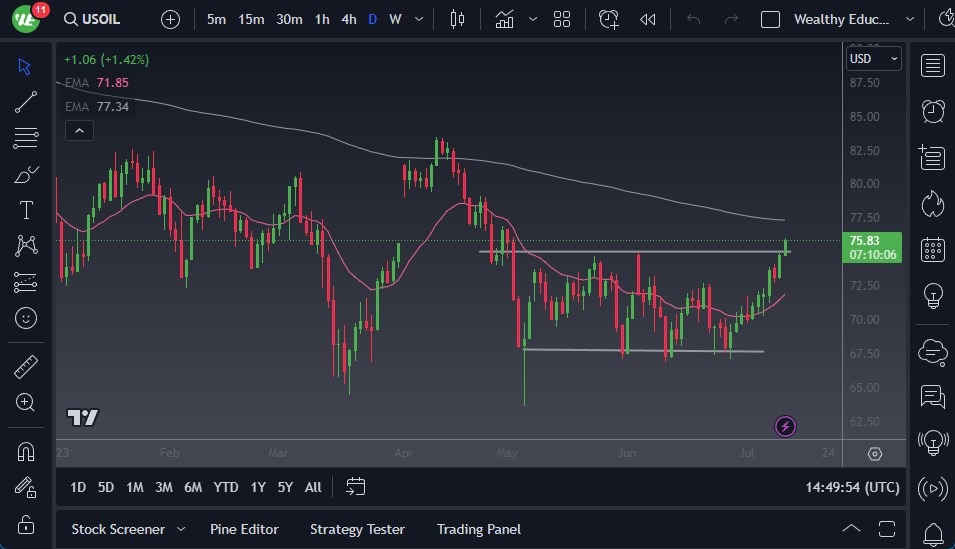Toggle Magnet mode in left toolbar
The width and height of the screenshot is (955, 549).
point(26,451)
